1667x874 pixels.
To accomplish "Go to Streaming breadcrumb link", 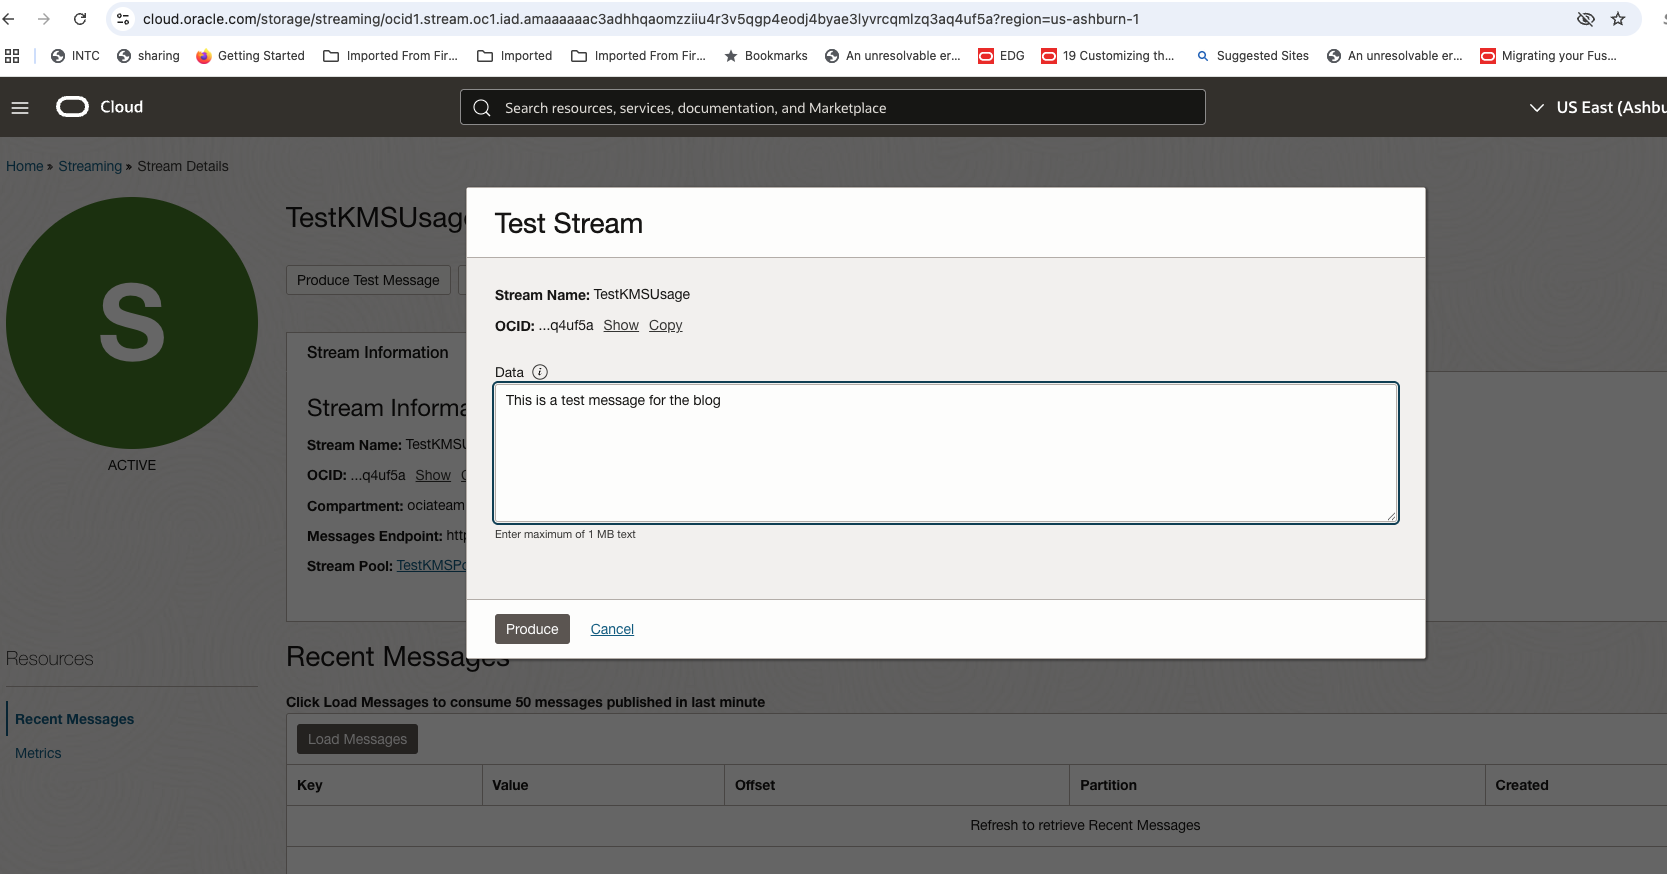I will [90, 166].
